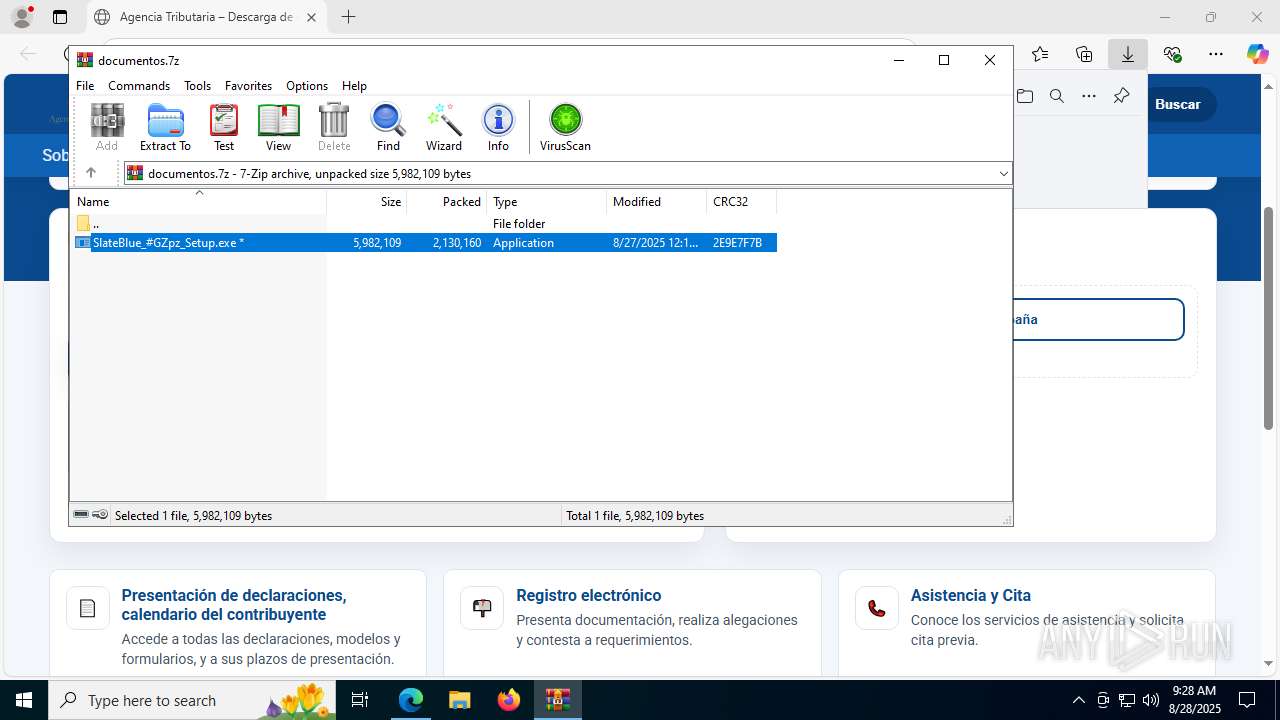Open Copilot icon in Edge
This screenshot has height=720, width=1280.
click(x=1257, y=54)
